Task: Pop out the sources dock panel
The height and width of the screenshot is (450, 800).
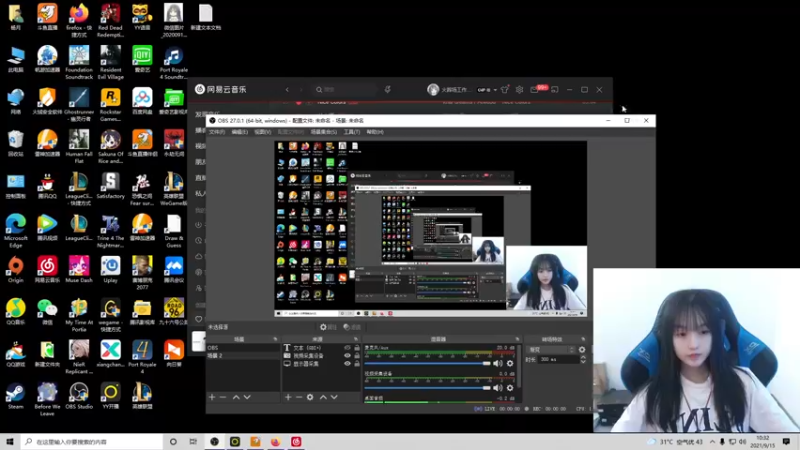Action: pos(356,339)
